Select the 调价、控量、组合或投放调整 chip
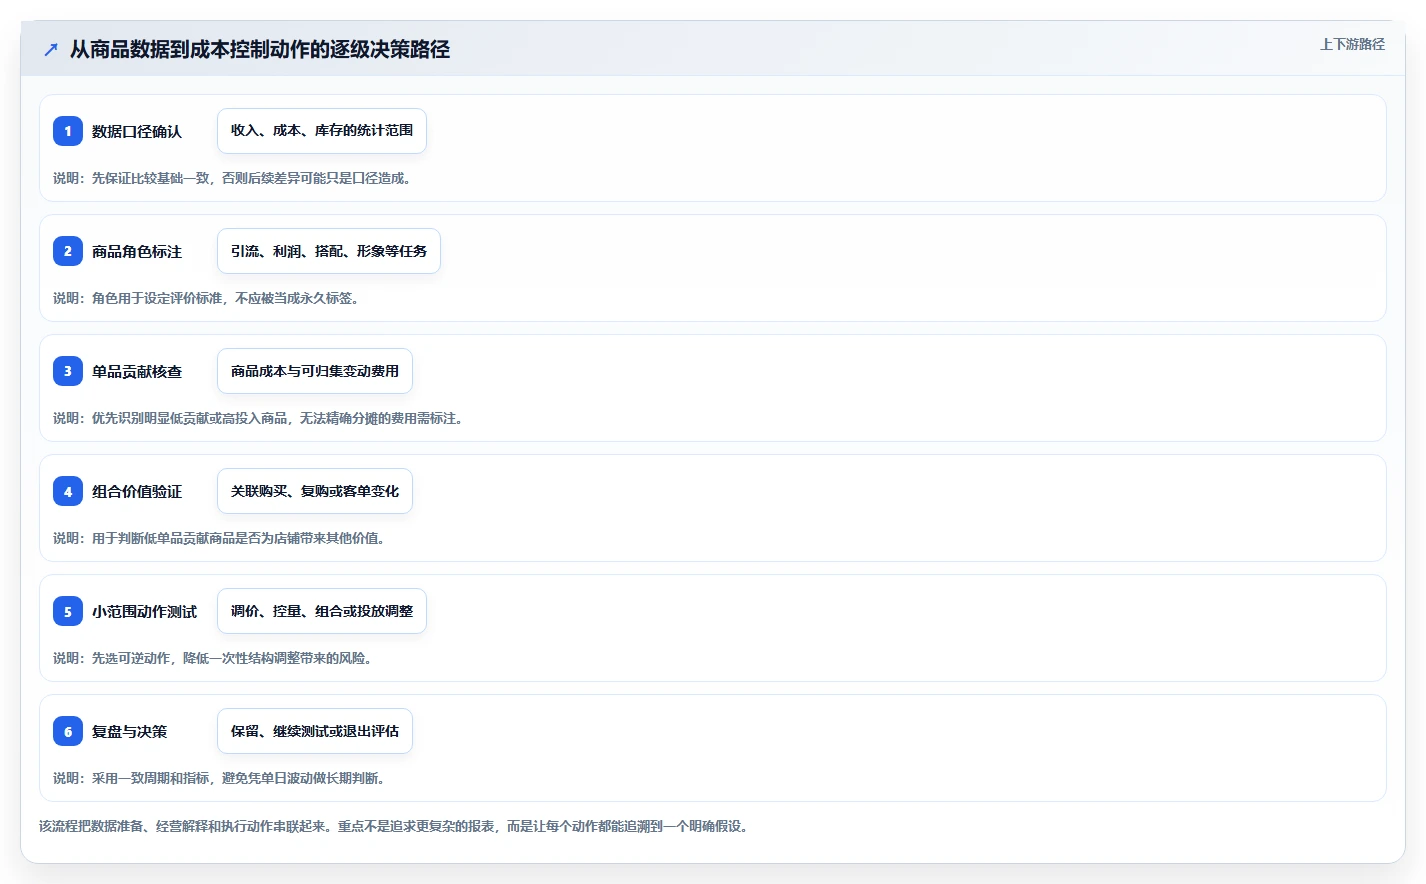The image size is (1426, 884). pyautogui.click(x=322, y=611)
